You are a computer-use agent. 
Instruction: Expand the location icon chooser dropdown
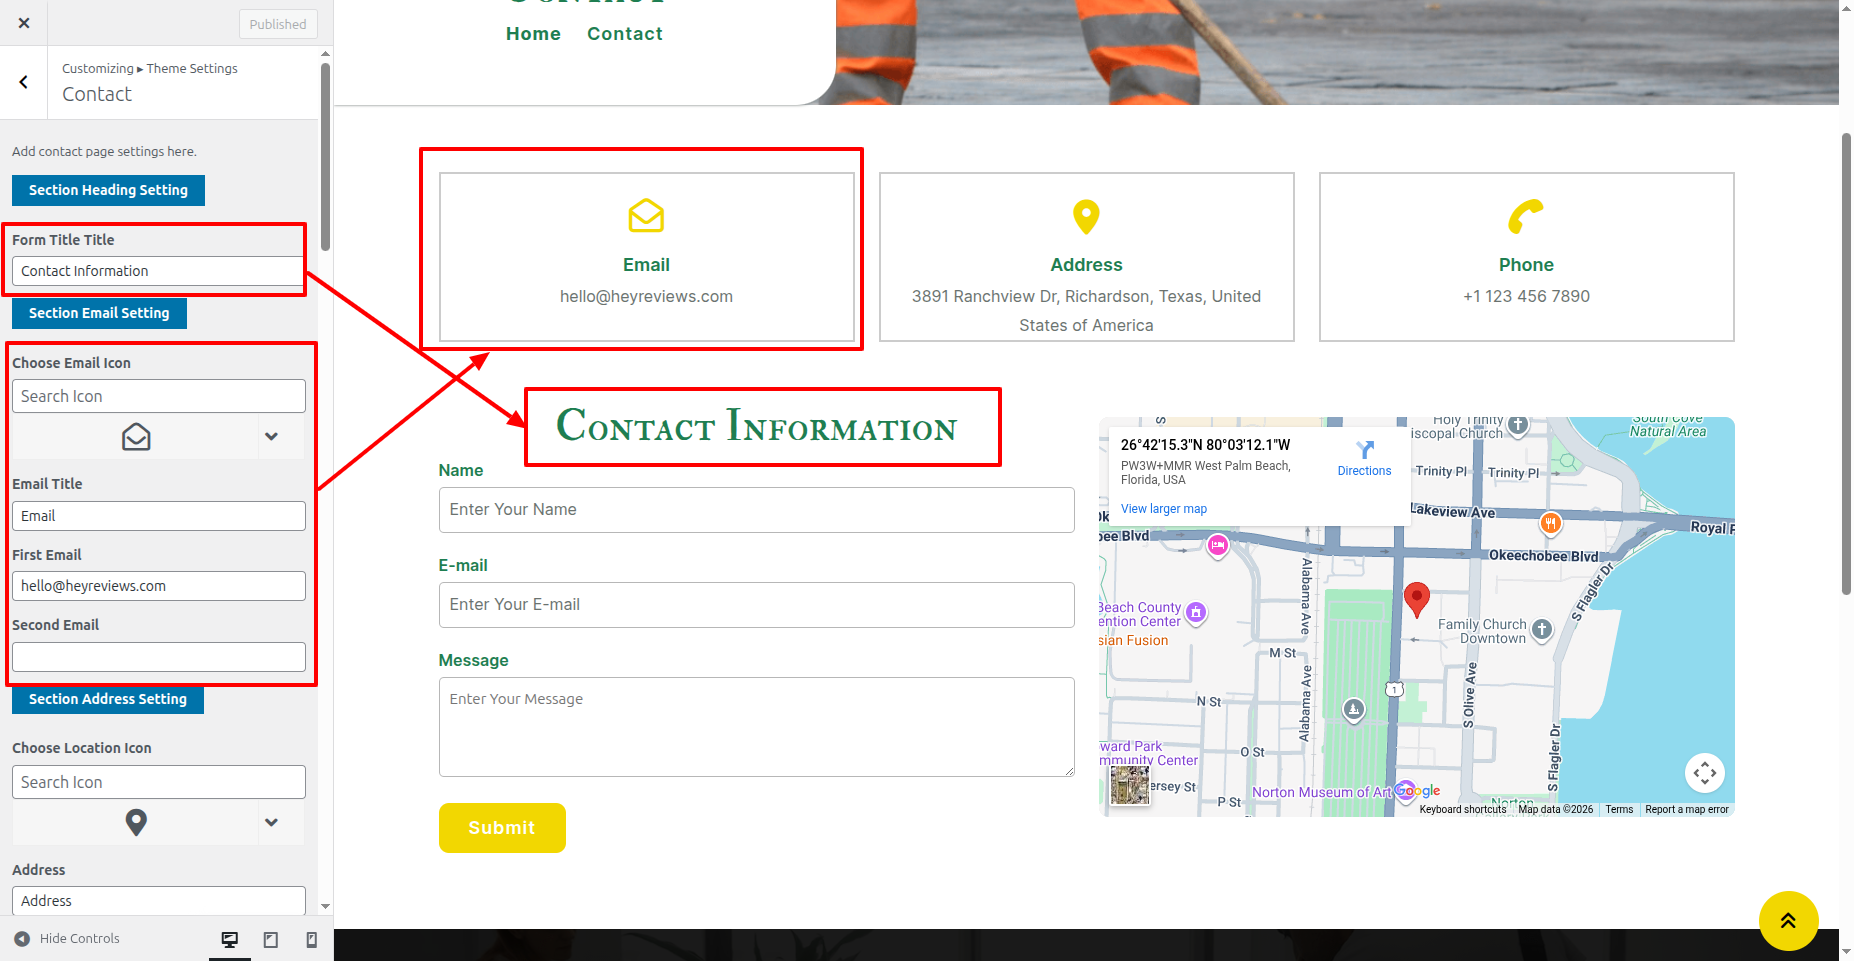(271, 822)
